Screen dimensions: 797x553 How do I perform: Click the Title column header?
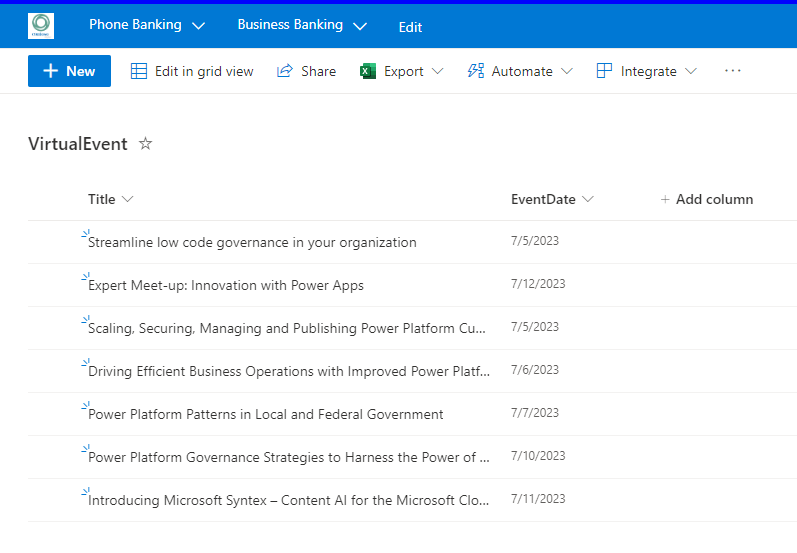coord(102,199)
